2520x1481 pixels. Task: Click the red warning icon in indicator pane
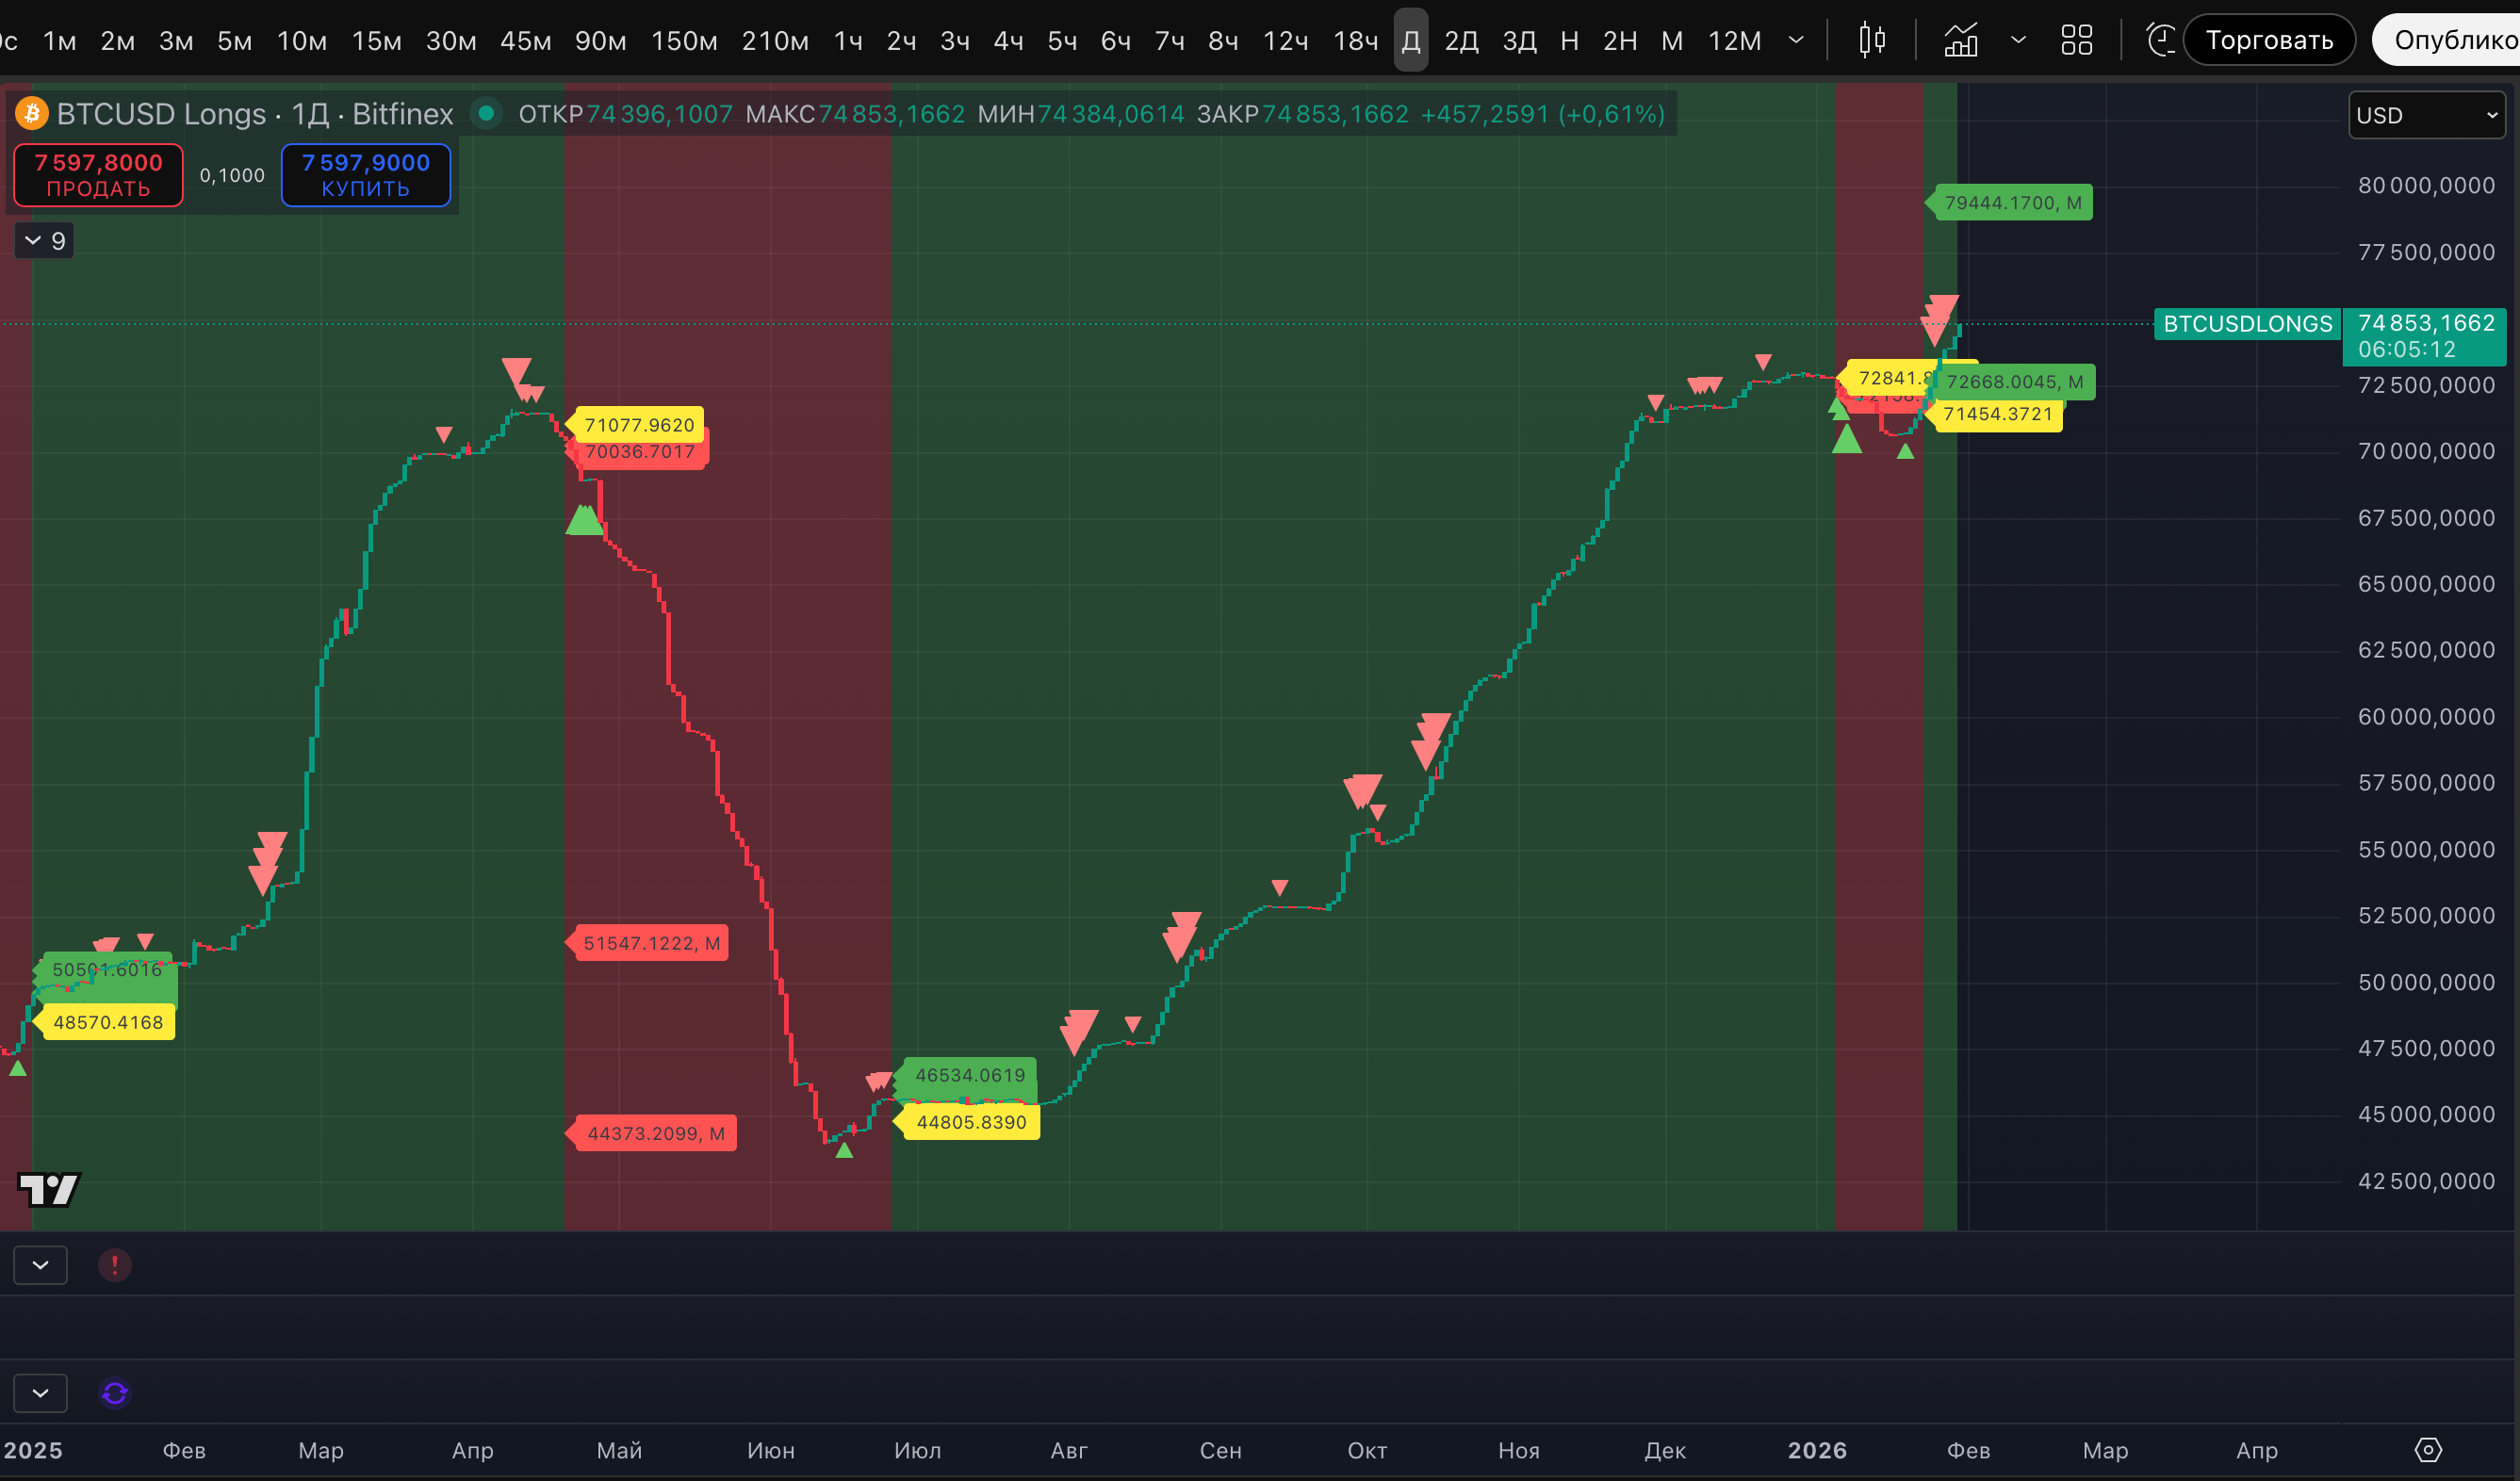click(115, 1265)
